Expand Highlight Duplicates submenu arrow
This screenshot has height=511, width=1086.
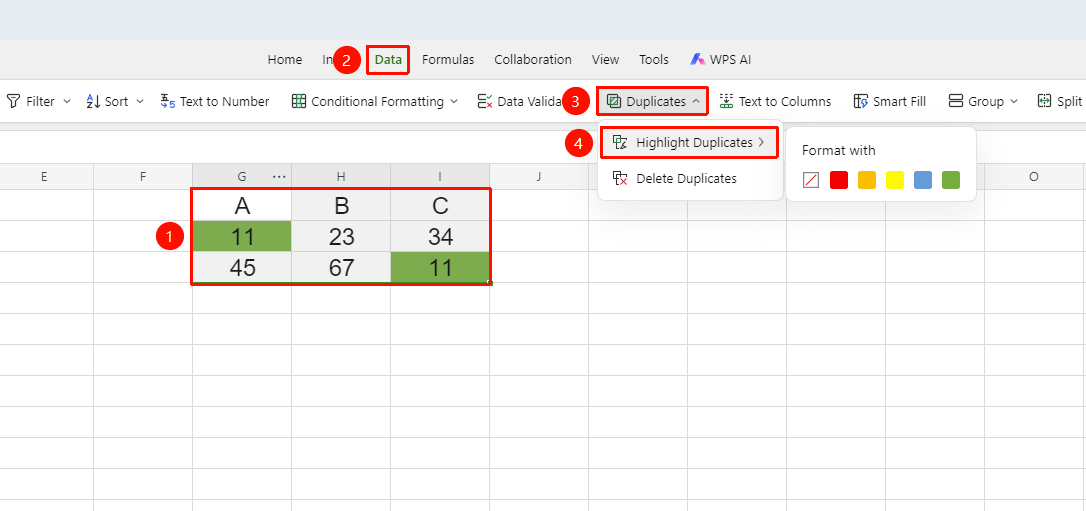tap(761, 143)
